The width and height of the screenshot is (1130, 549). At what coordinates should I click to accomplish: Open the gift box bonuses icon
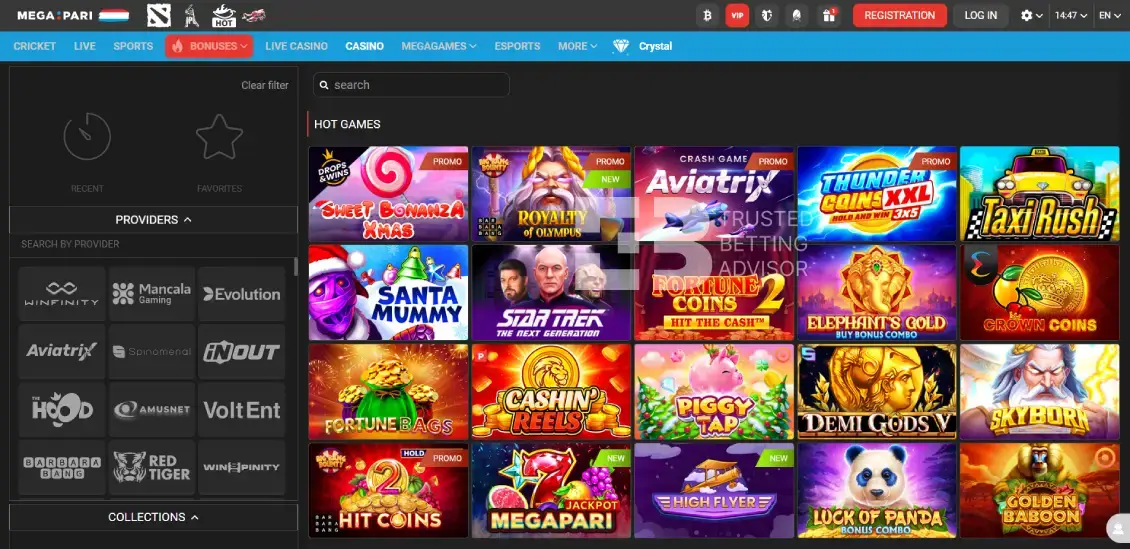829,15
